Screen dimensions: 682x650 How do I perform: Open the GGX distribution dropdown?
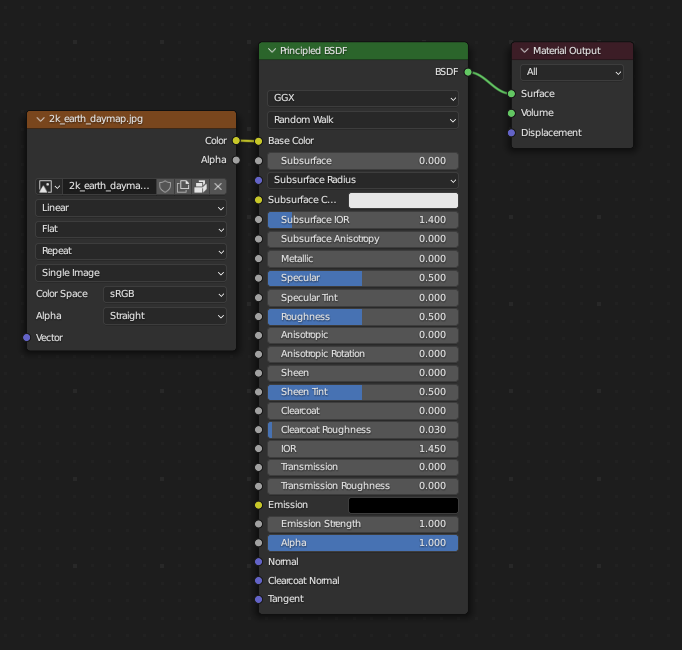[363, 99]
